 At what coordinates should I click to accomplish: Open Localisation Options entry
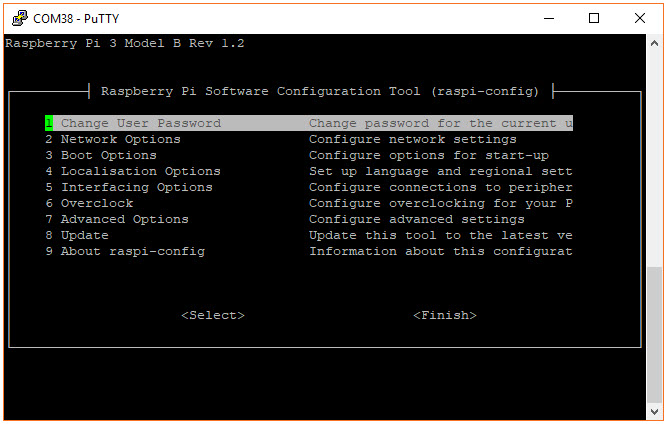pos(140,171)
